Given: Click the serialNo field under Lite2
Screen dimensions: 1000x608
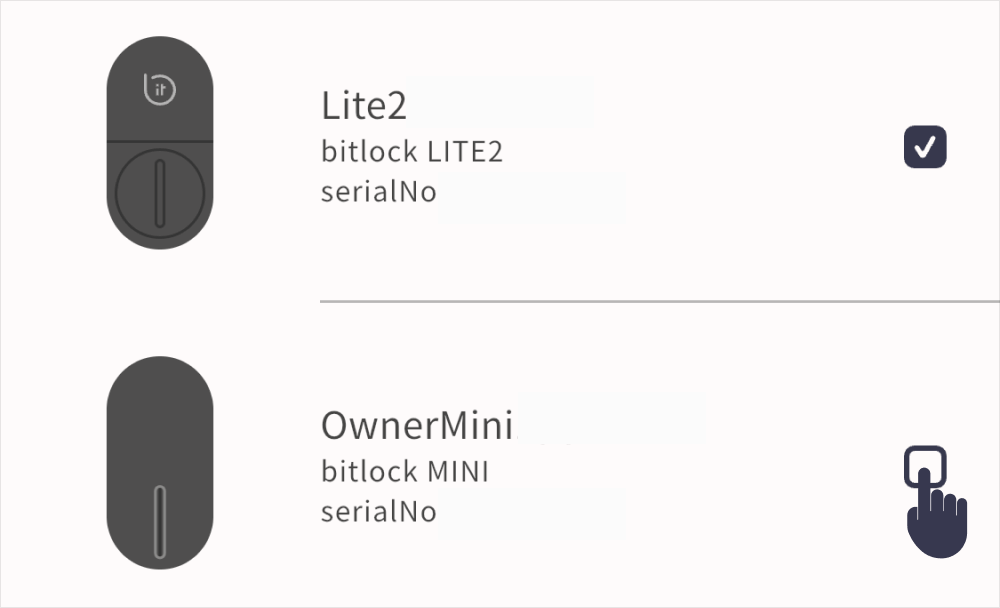Looking at the screenshot, I should click(379, 191).
